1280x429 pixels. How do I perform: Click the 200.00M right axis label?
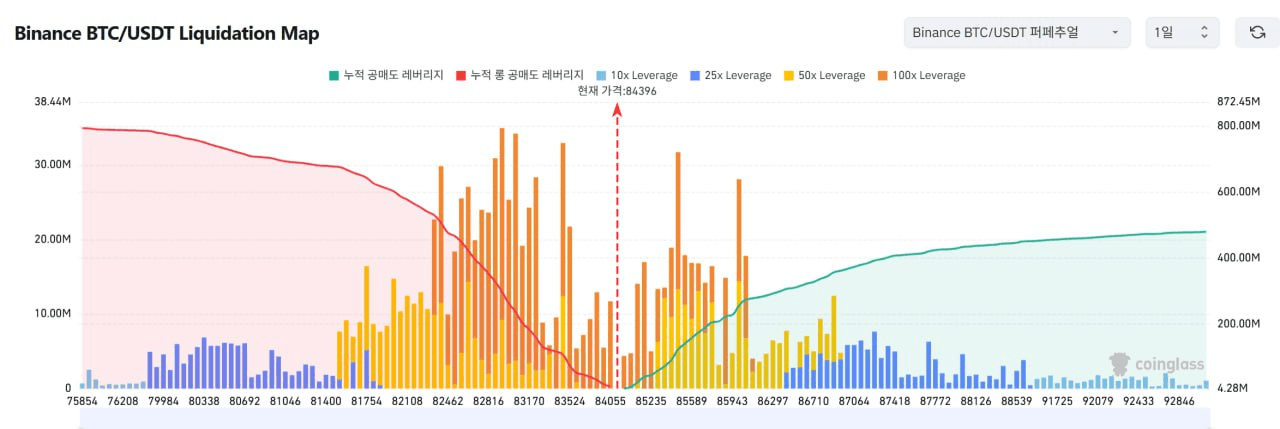click(x=1238, y=324)
